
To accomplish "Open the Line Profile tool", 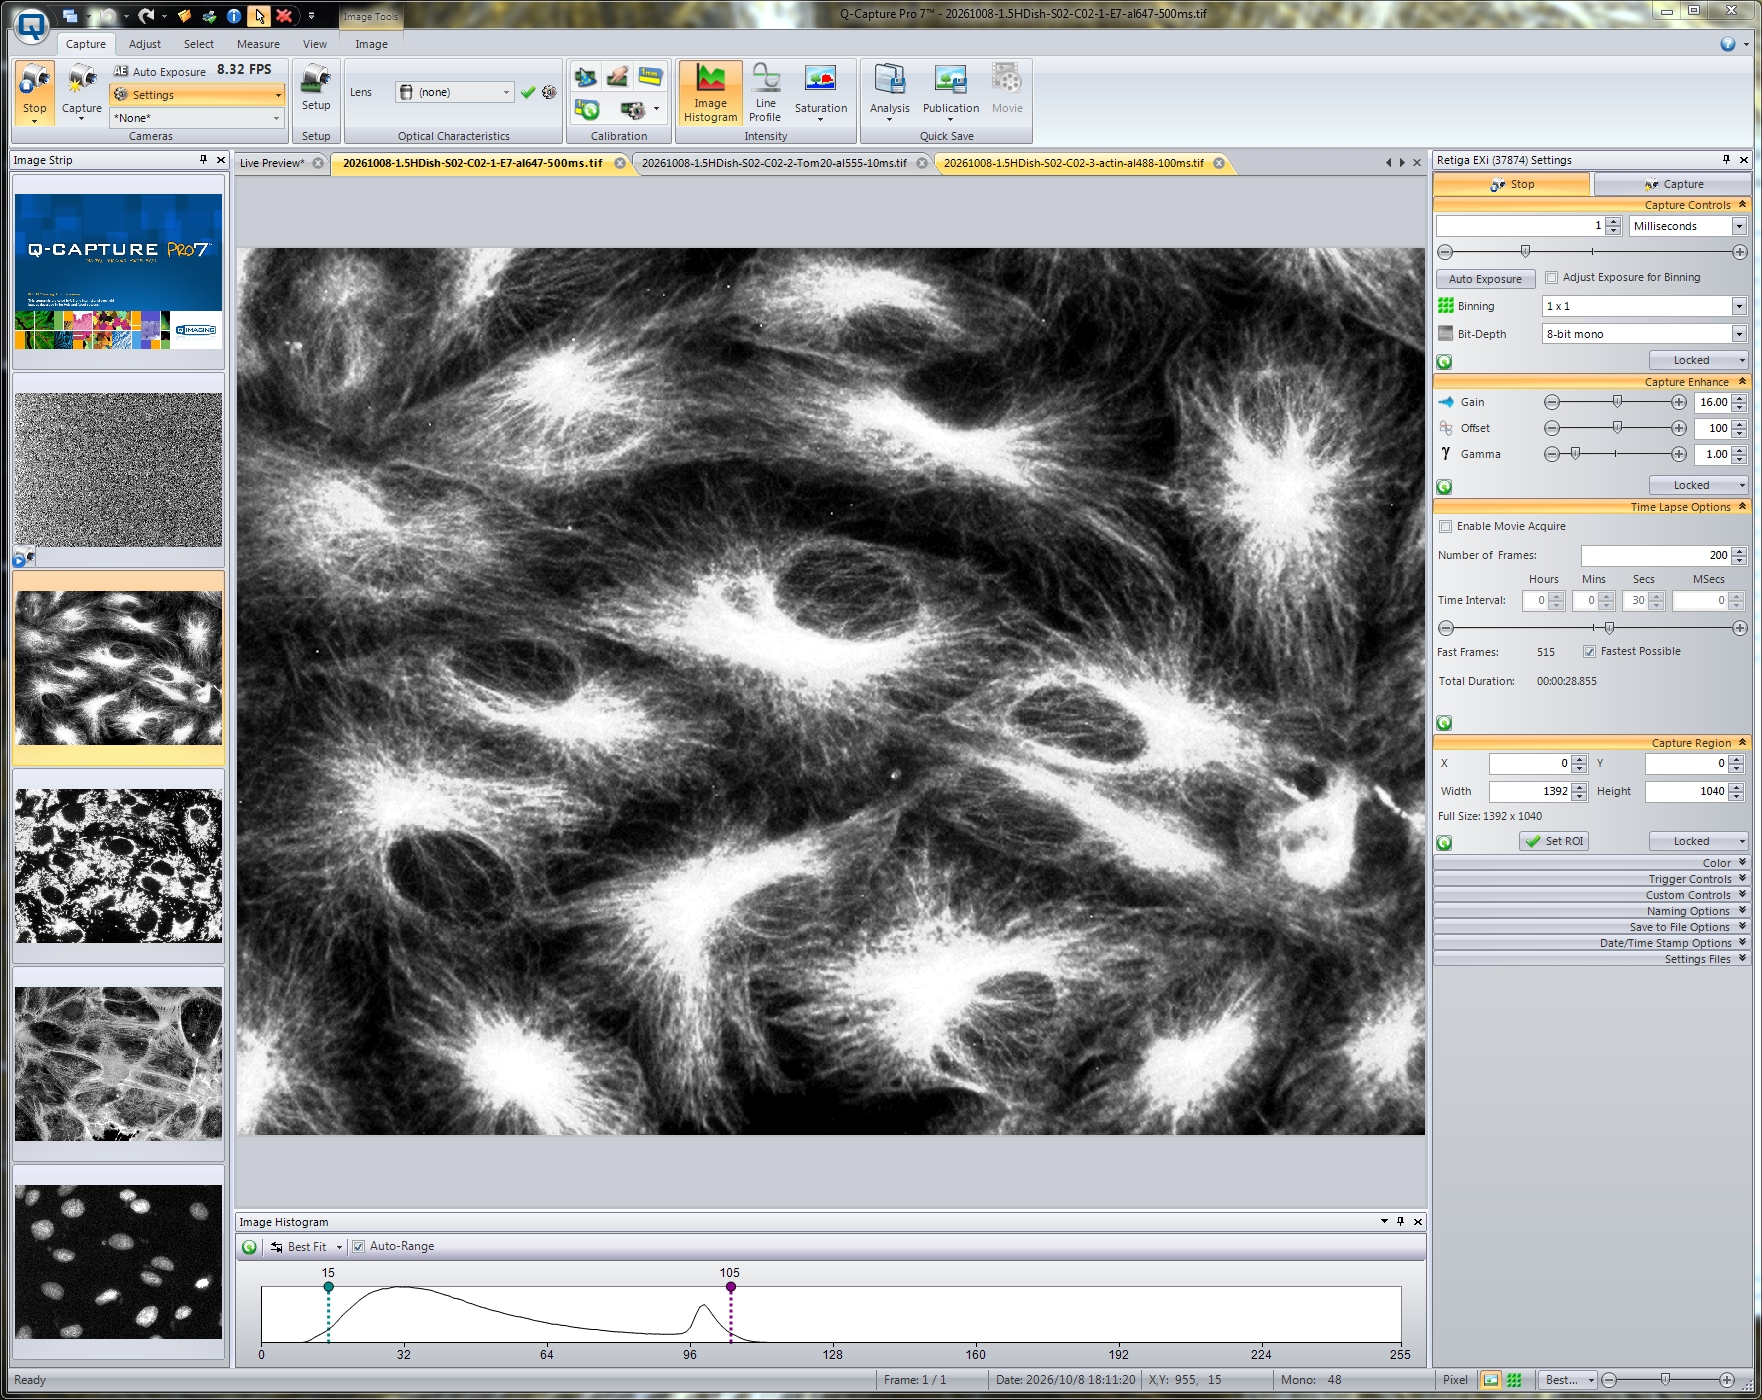I will (765, 93).
